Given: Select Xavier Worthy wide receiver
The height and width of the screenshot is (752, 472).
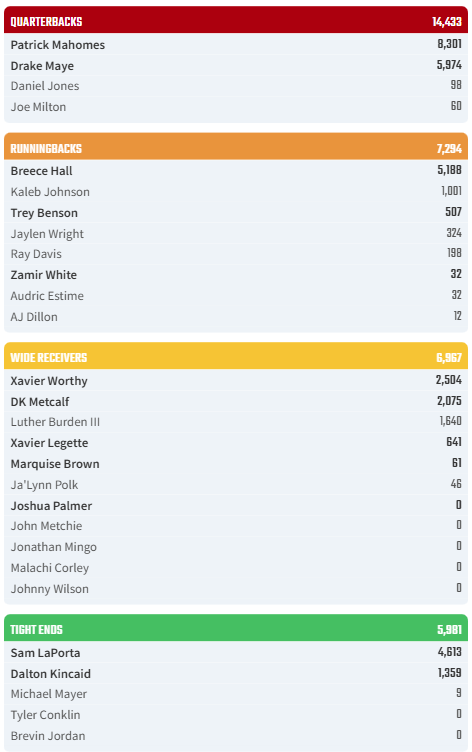Looking at the screenshot, I should pyautogui.click(x=49, y=381).
